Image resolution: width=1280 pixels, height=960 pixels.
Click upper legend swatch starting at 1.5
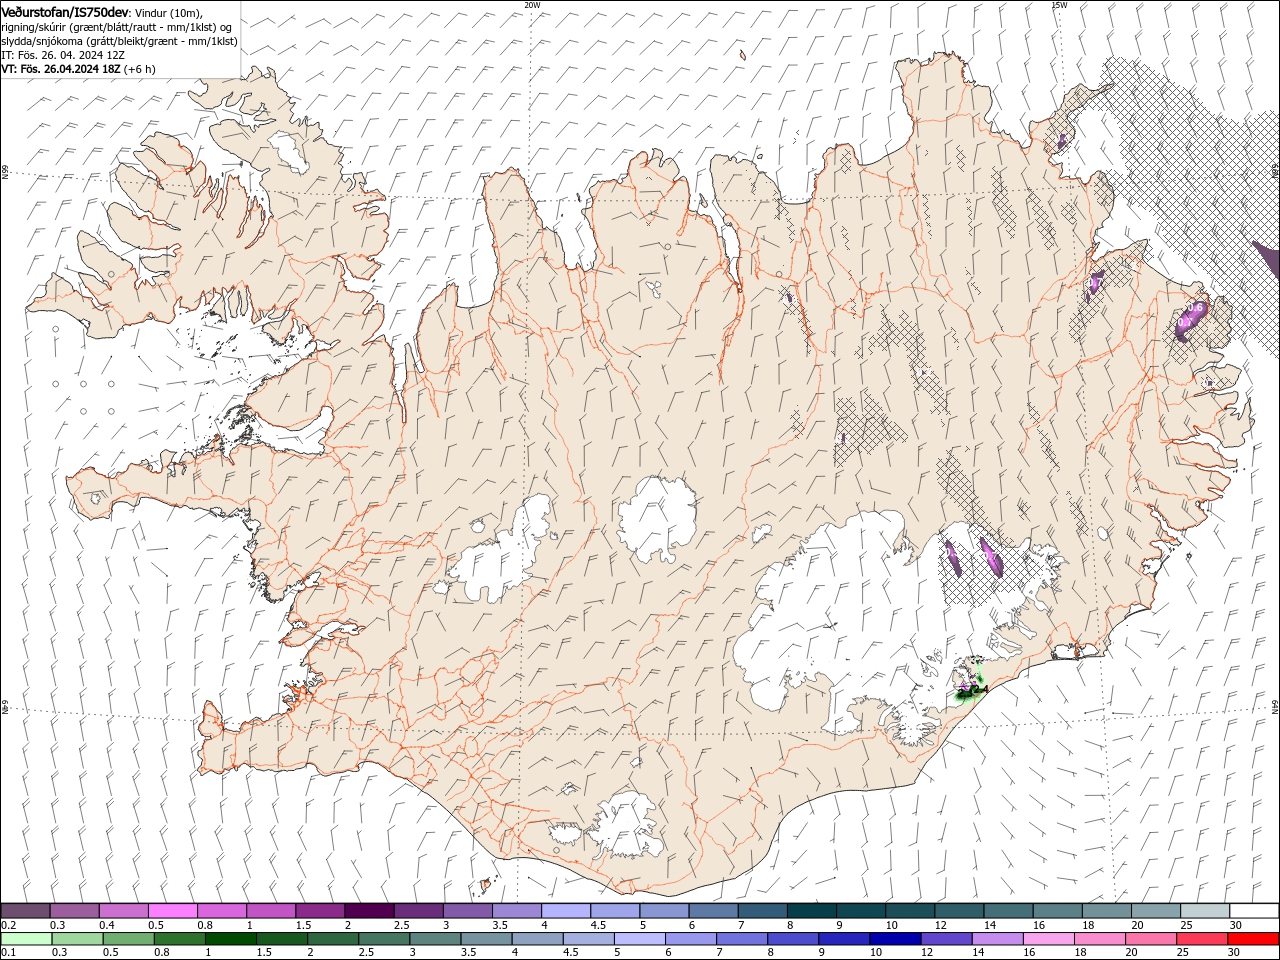coord(319,911)
